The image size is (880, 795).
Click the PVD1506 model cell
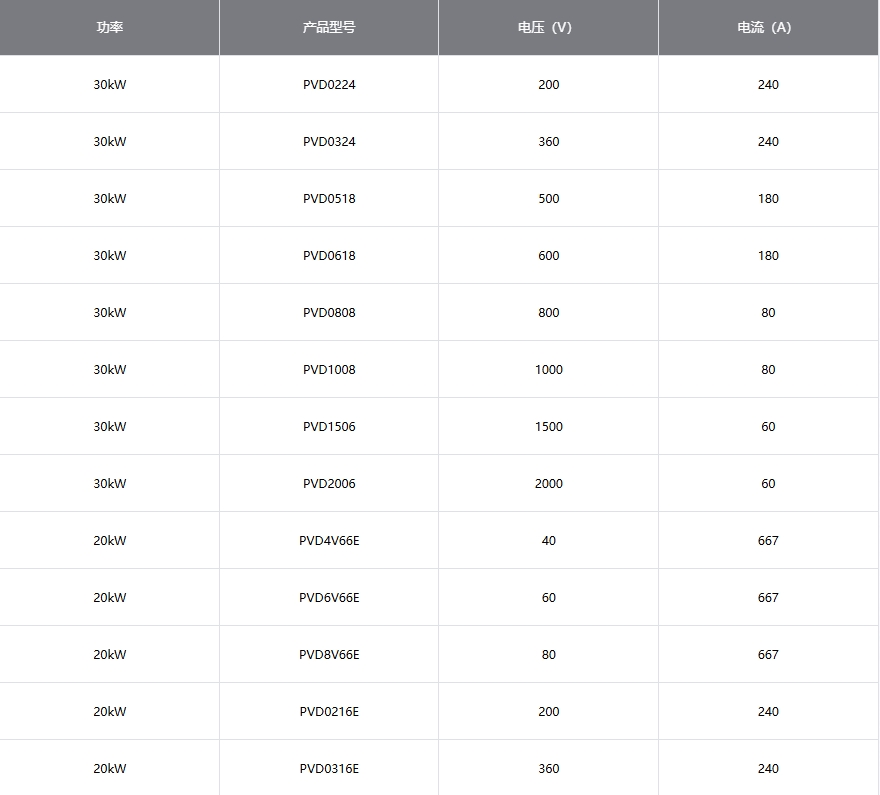(x=329, y=426)
